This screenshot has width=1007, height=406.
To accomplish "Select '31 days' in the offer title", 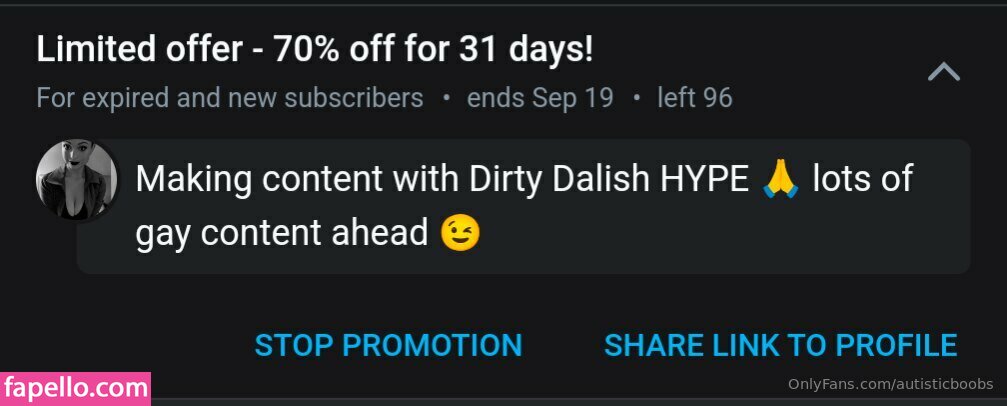I will (525, 49).
